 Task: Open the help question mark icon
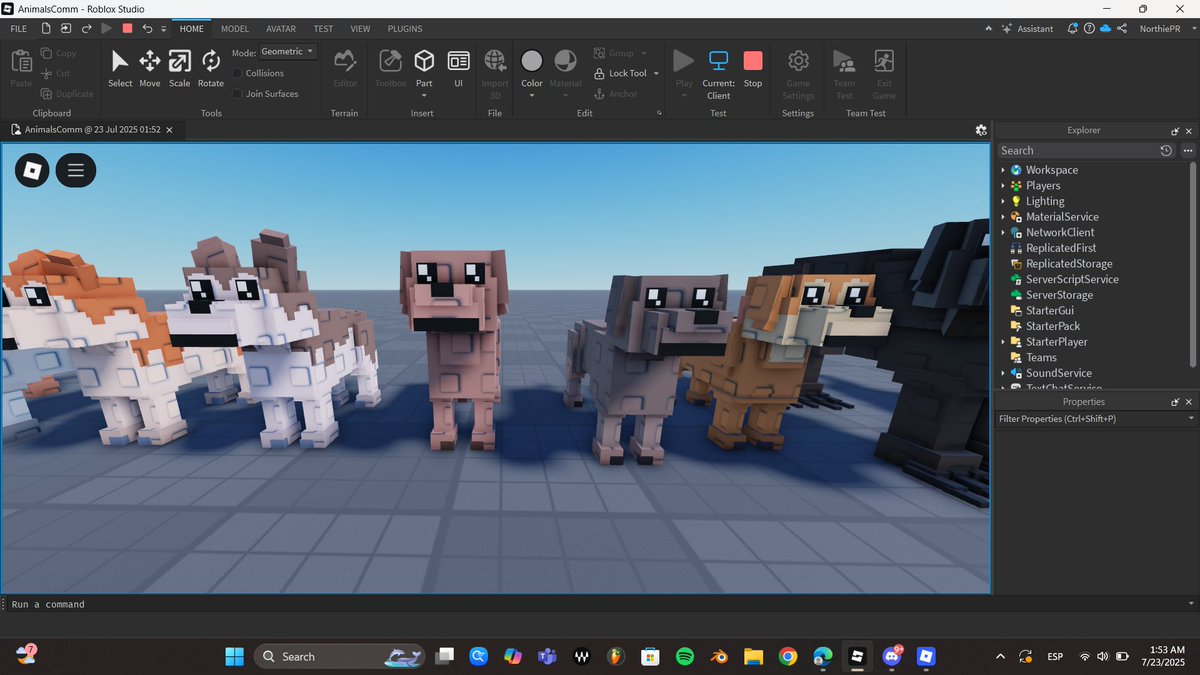[1089, 29]
